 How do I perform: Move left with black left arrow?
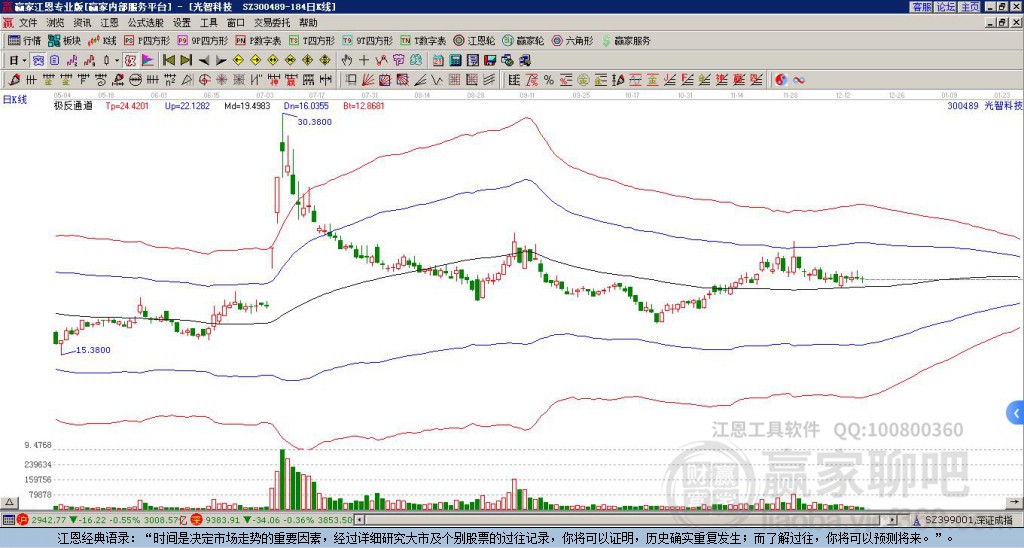(x=204, y=61)
